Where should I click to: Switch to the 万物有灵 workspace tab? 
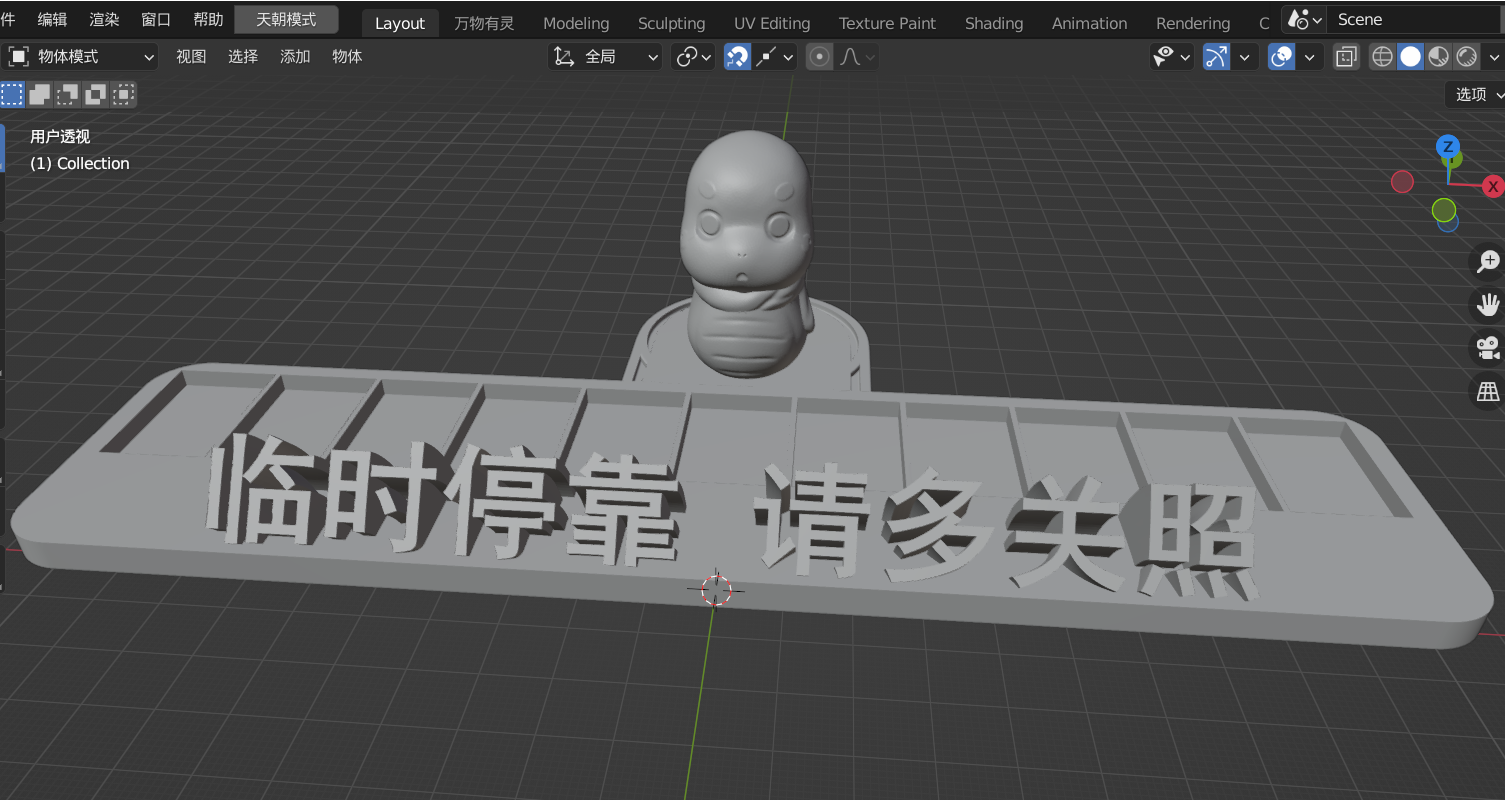tap(484, 23)
